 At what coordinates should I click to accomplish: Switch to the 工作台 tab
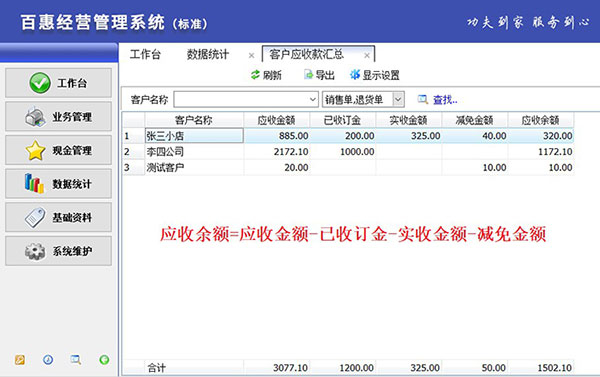point(145,54)
